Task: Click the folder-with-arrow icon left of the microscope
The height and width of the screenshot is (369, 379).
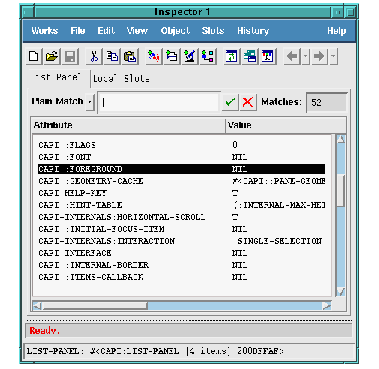Action: [172, 56]
